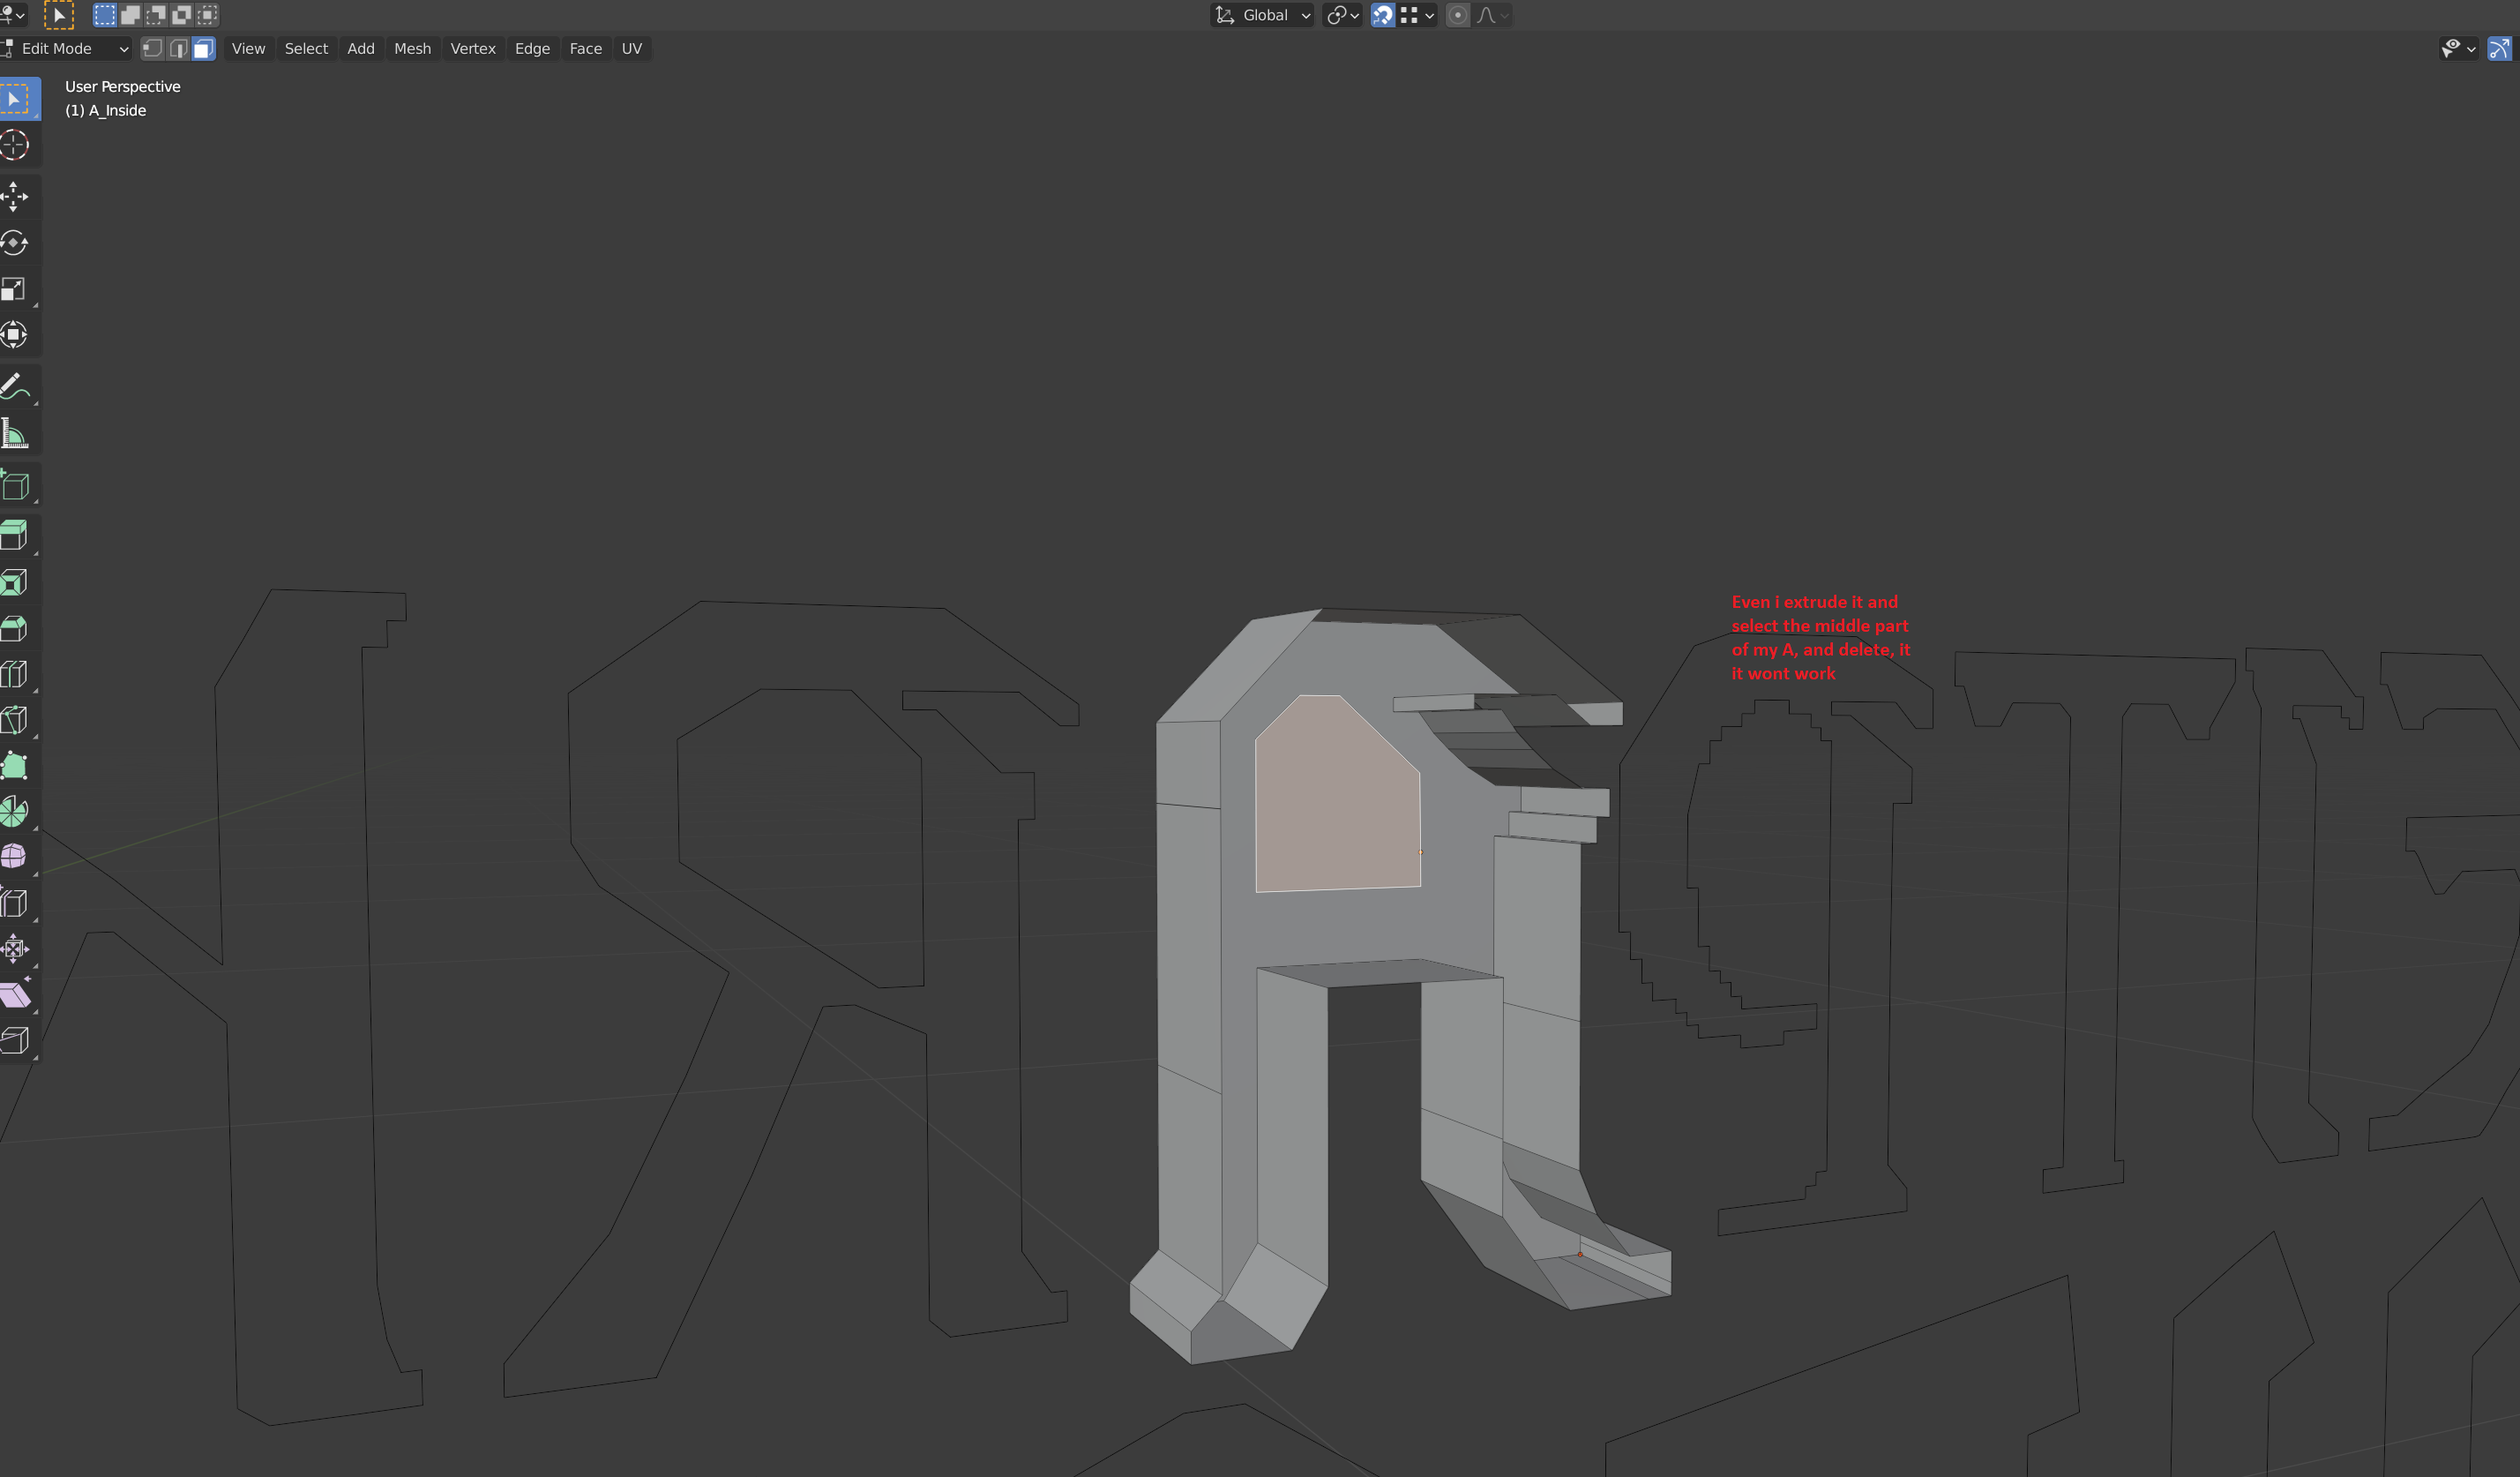Toggle snapping magnet icon
2520x1477 pixels.
[x=1382, y=15]
